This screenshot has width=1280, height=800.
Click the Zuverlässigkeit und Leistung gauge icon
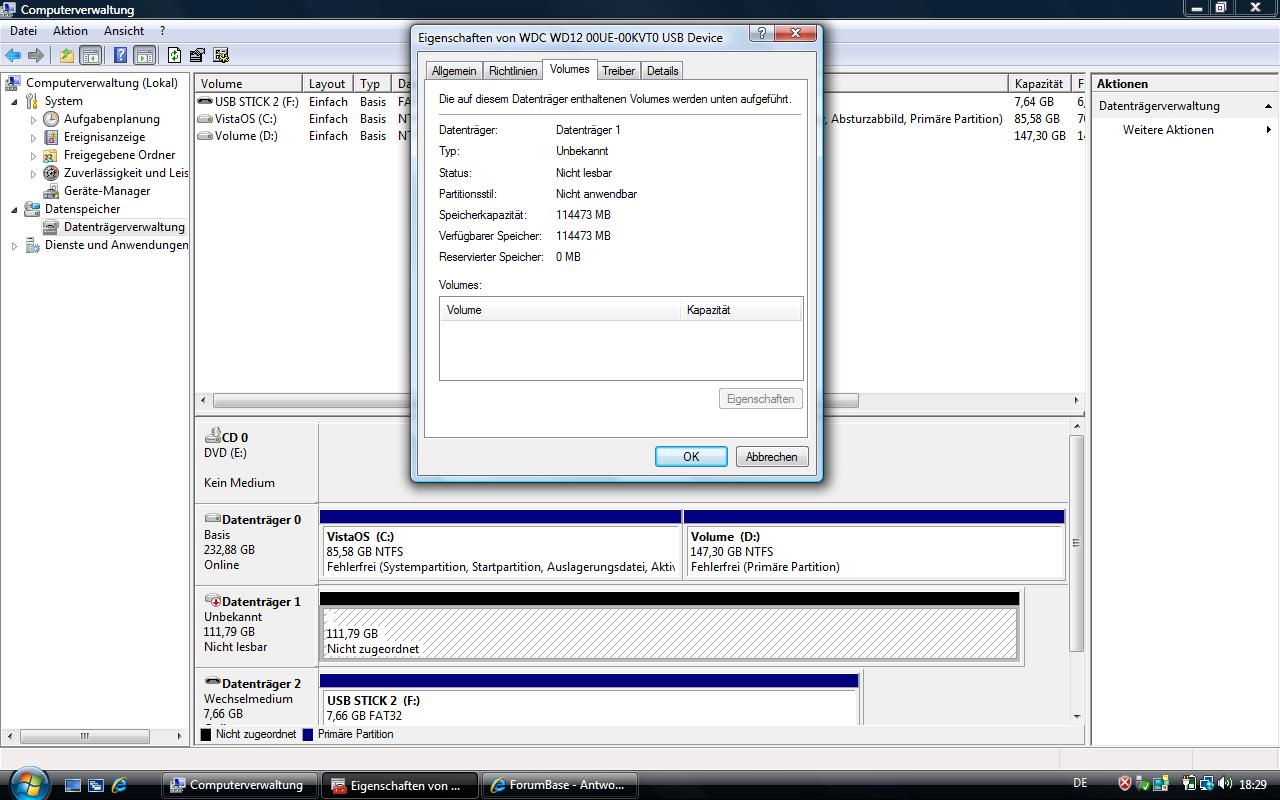tap(51, 173)
